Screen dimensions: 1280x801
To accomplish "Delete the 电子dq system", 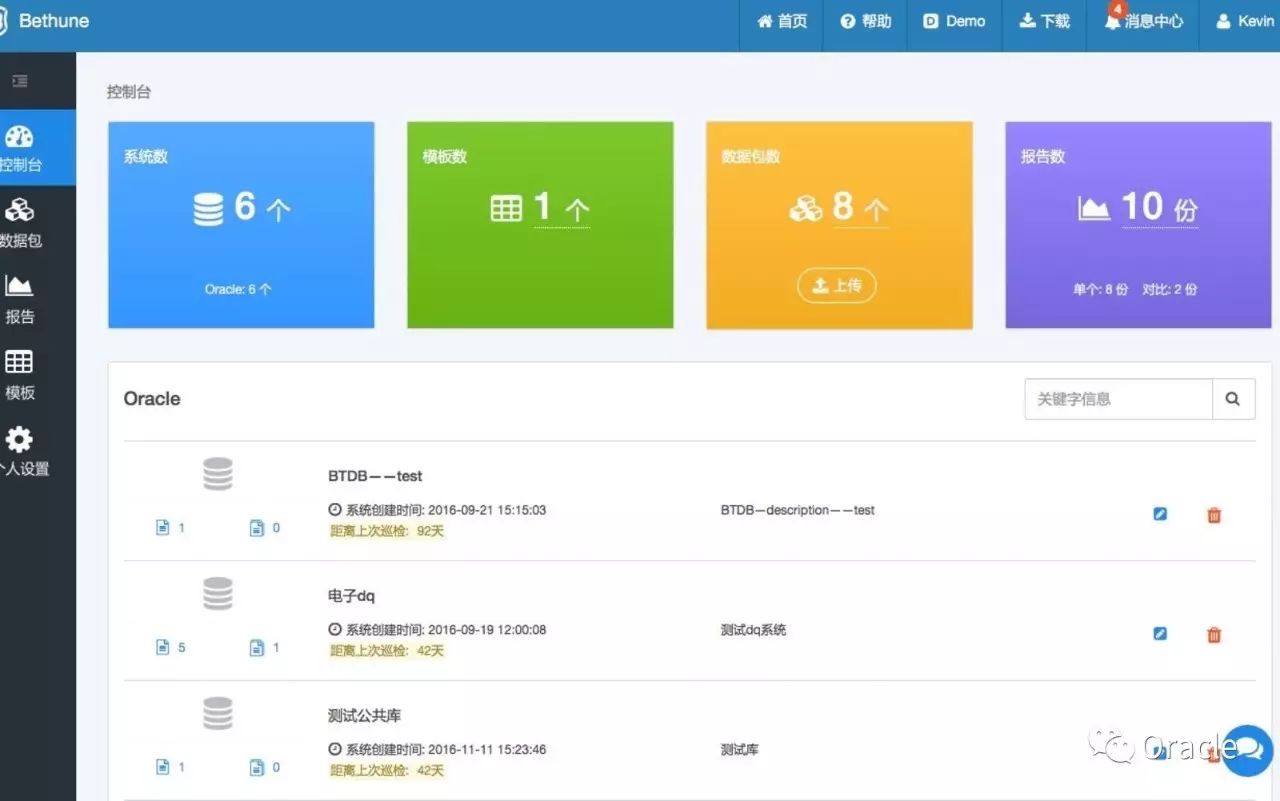I will click(x=1214, y=635).
